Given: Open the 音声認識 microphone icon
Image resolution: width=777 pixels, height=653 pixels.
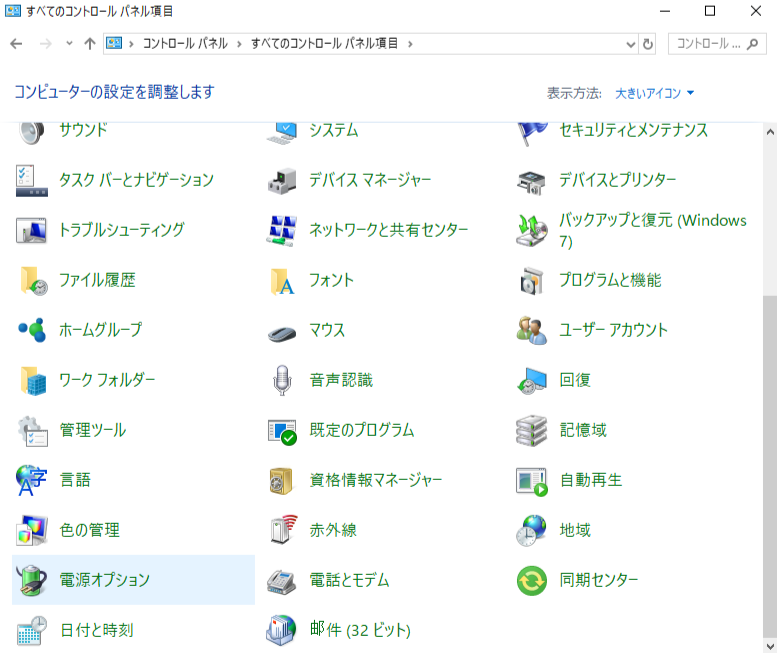Looking at the screenshot, I should pyautogui.click(x=282, y=380).
